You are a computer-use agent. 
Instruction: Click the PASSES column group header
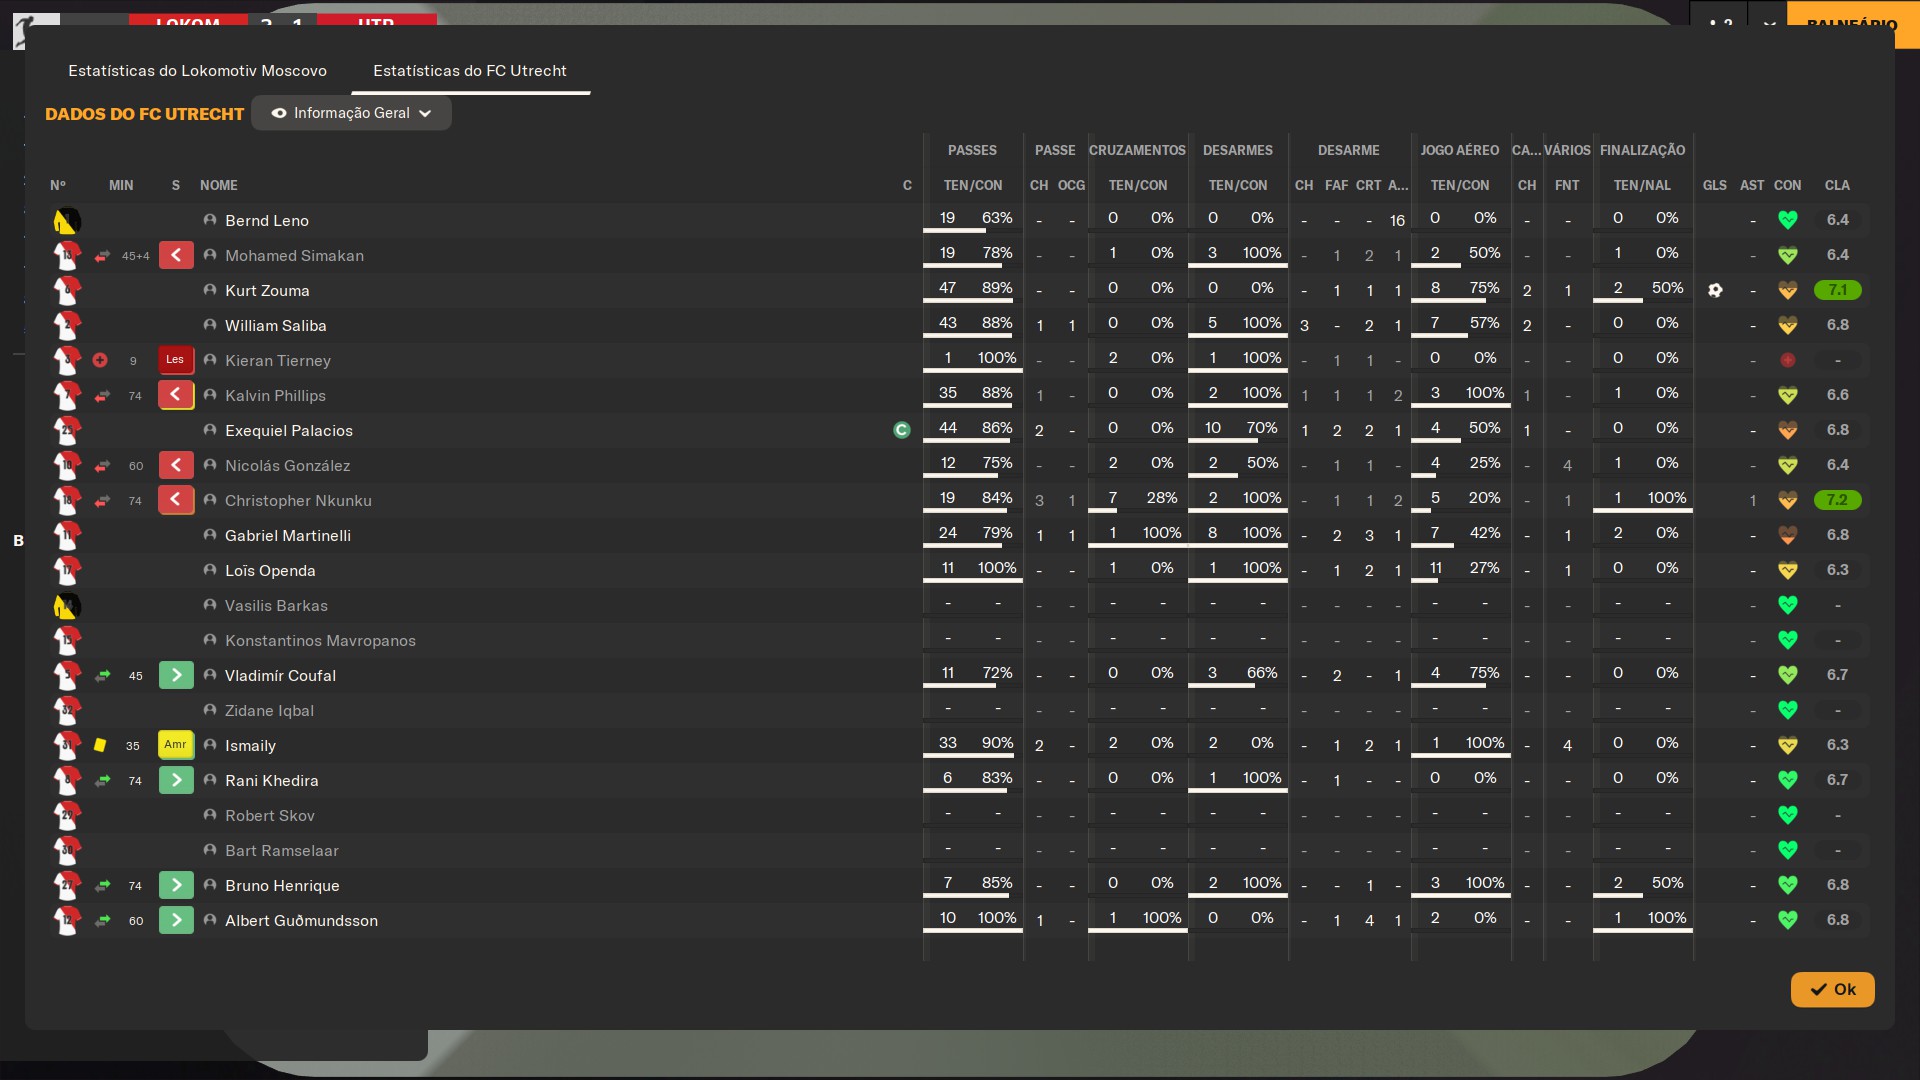972,150
